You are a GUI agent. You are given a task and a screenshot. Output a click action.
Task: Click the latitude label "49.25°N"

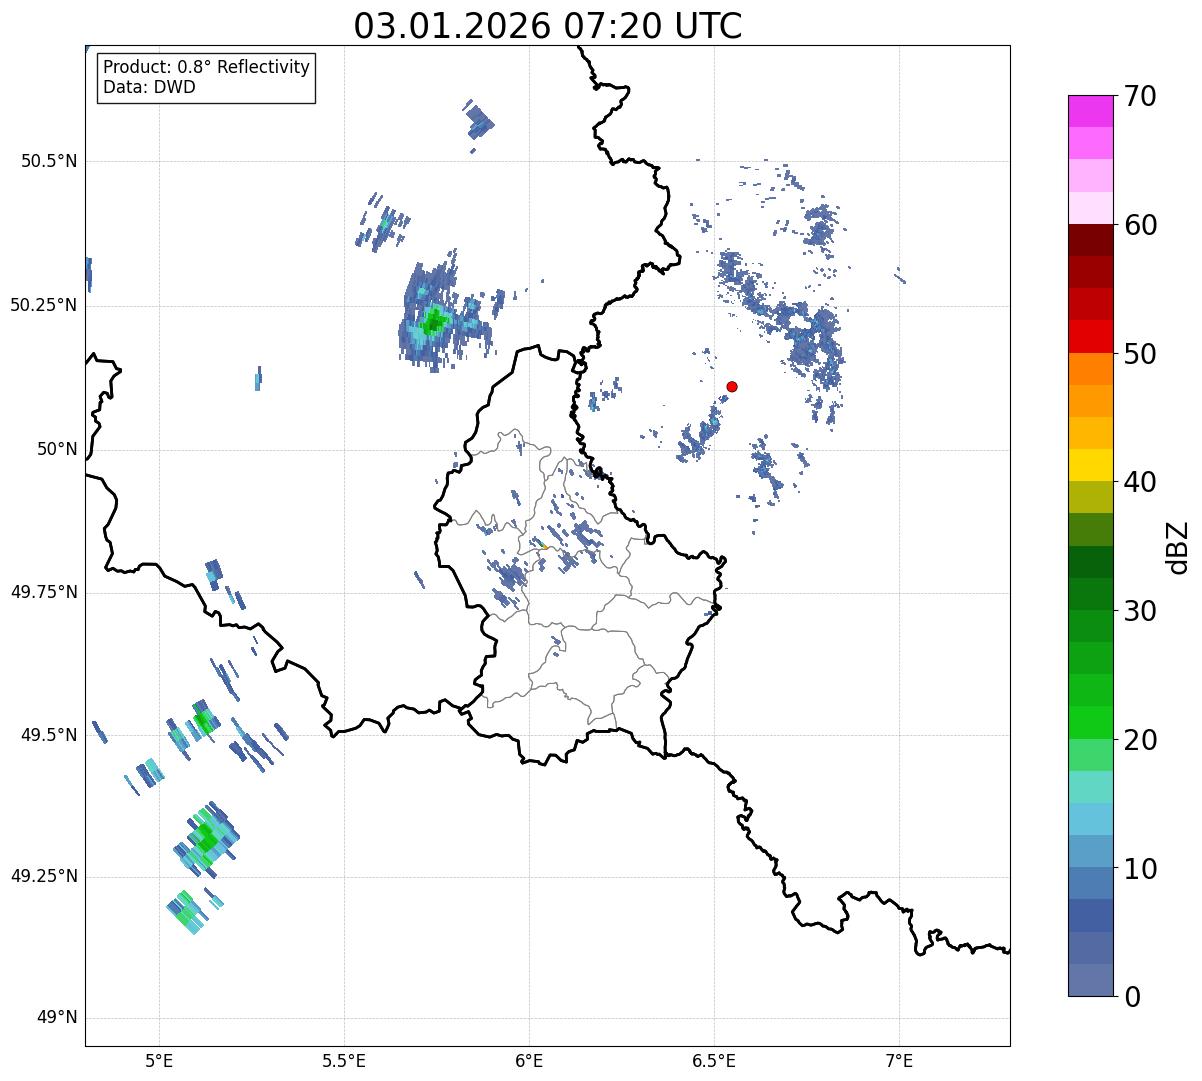point(43,876)
